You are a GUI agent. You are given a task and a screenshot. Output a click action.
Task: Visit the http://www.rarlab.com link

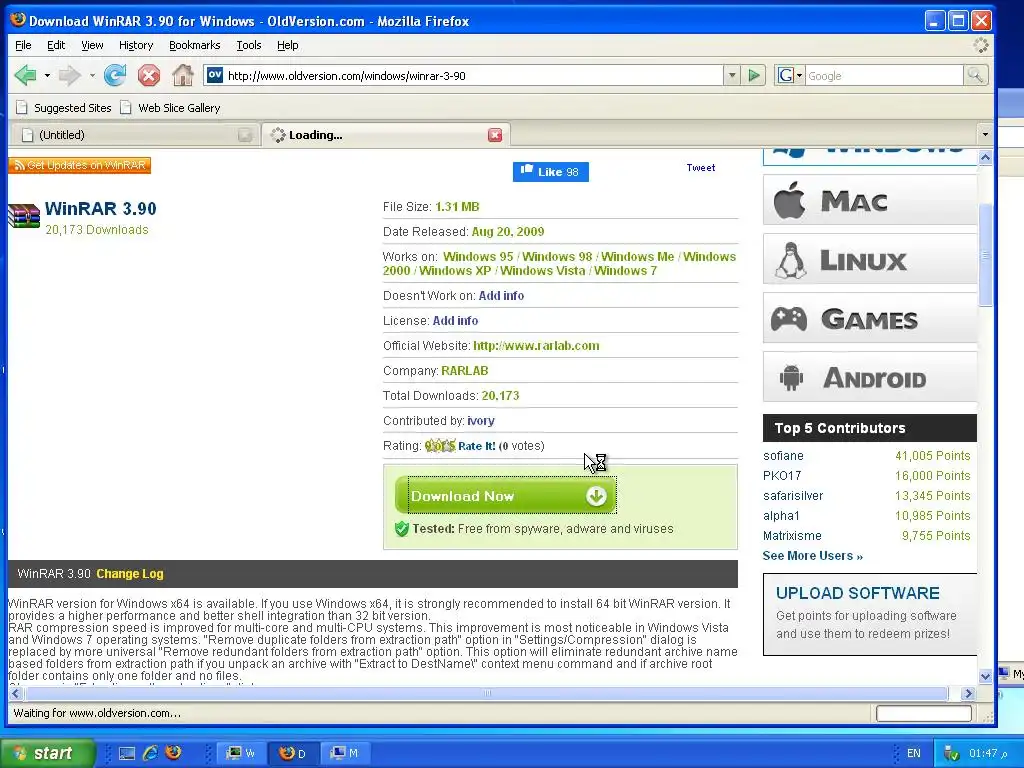click(536, 345)
